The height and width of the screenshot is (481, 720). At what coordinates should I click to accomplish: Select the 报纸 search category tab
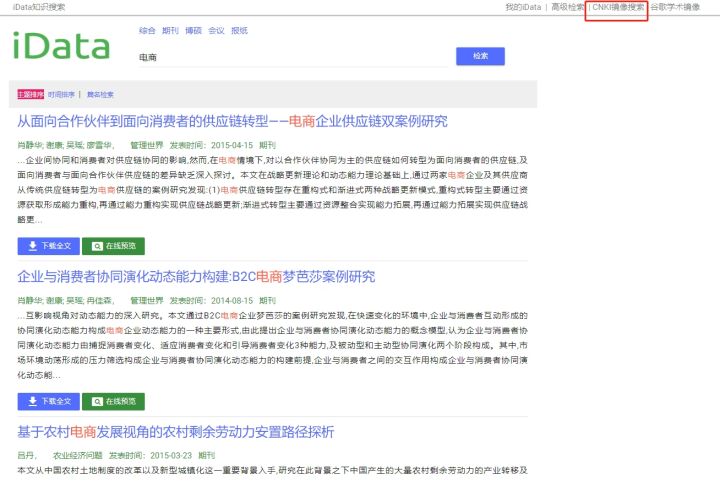pos(239,30)
